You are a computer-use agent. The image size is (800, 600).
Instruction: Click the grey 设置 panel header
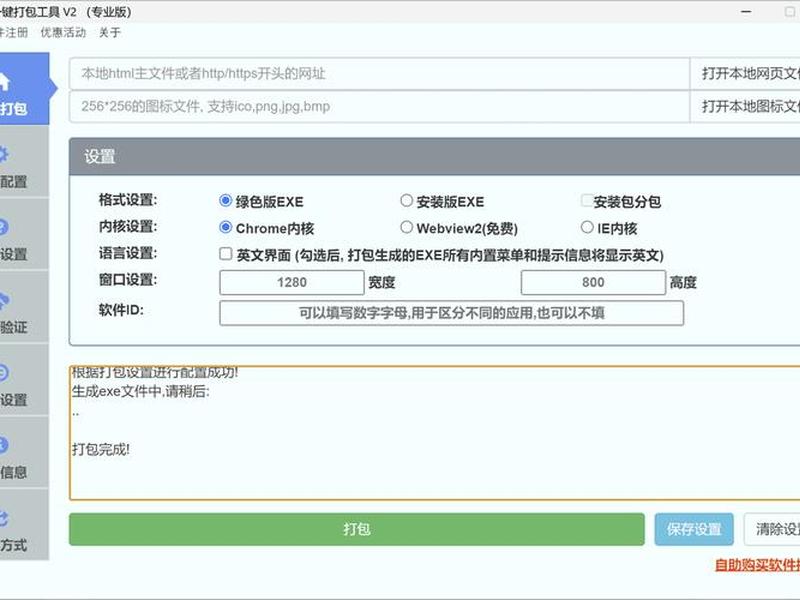[x=435, y=157]
